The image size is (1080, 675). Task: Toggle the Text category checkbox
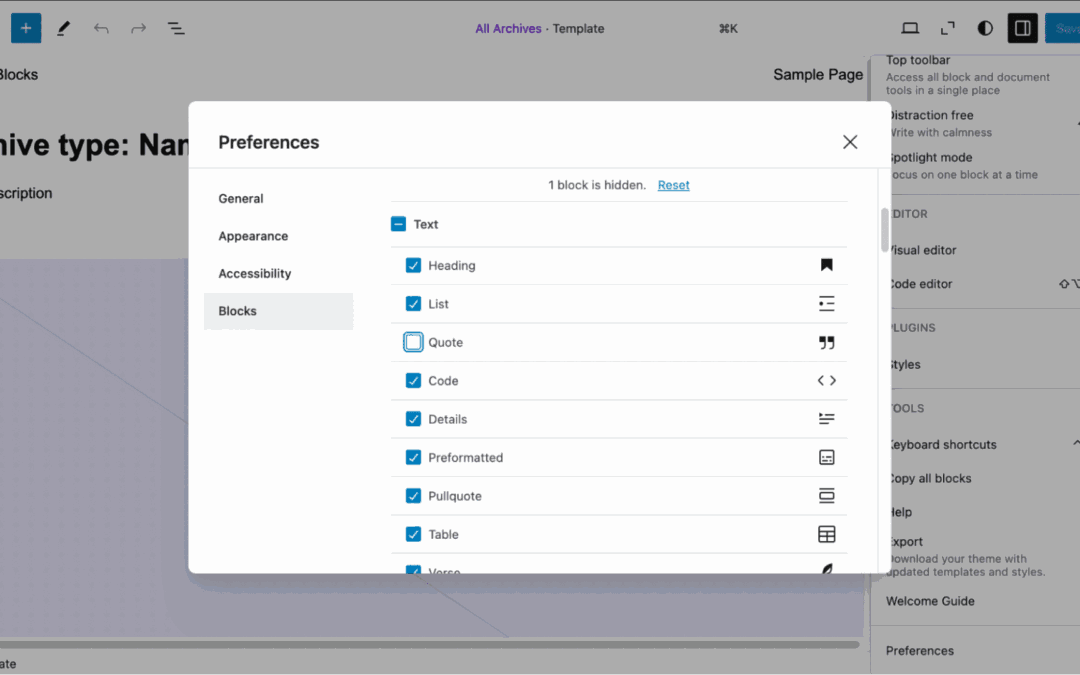tap(398, 224)
